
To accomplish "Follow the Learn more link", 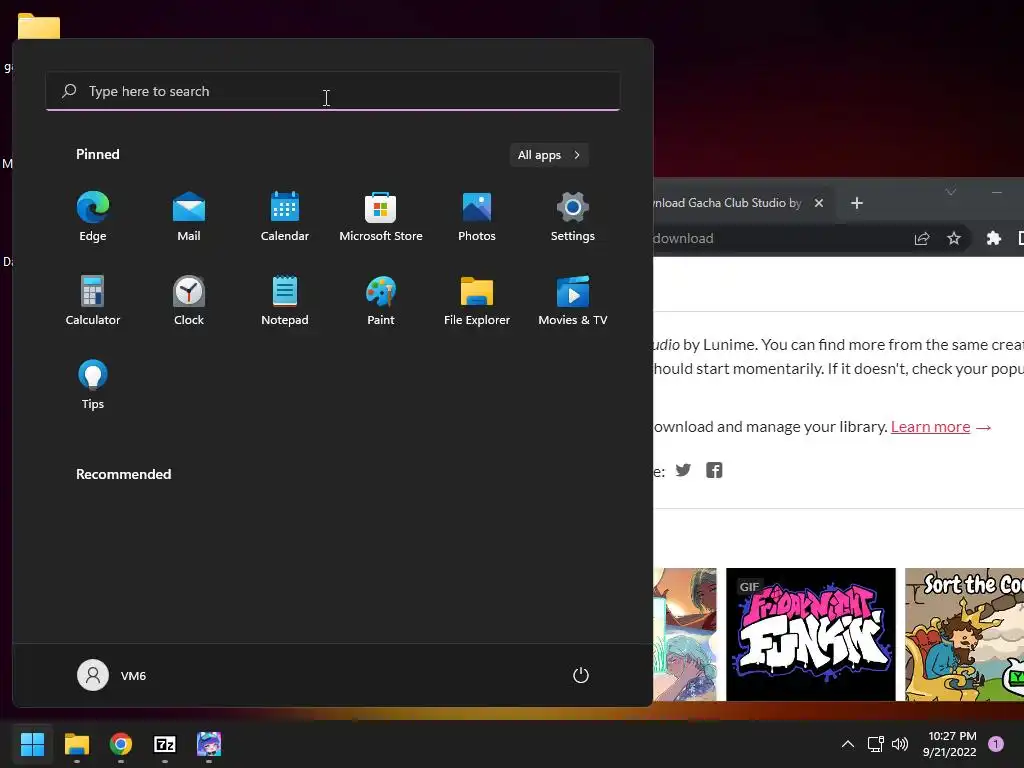I will pos(930,426).
